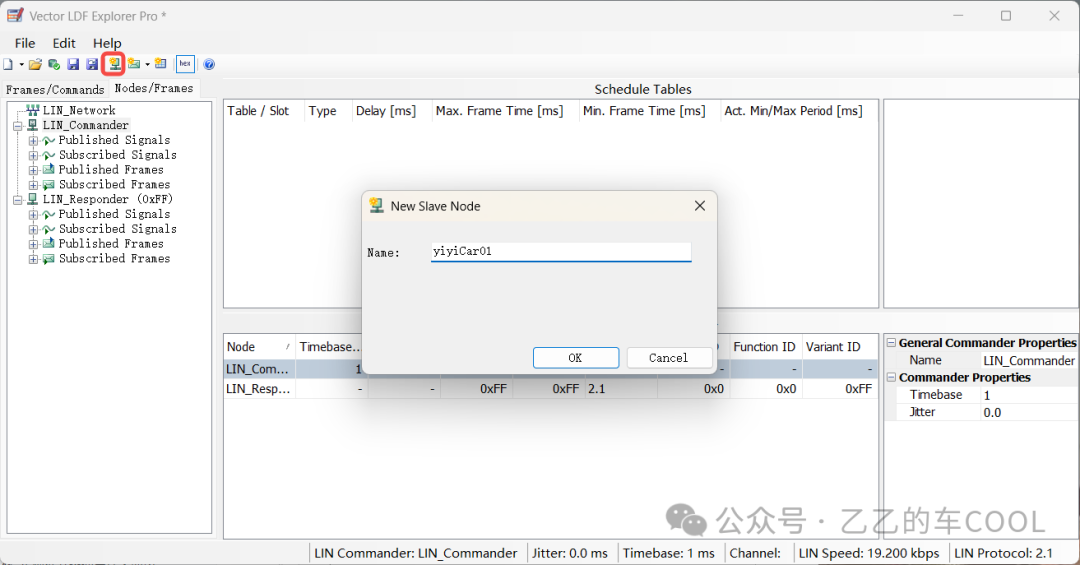The height and width of the screenshot is (565, 1080).
Task: Click the Delay [ms] column header
Action: pyautogui.click(x=391, y=111)
